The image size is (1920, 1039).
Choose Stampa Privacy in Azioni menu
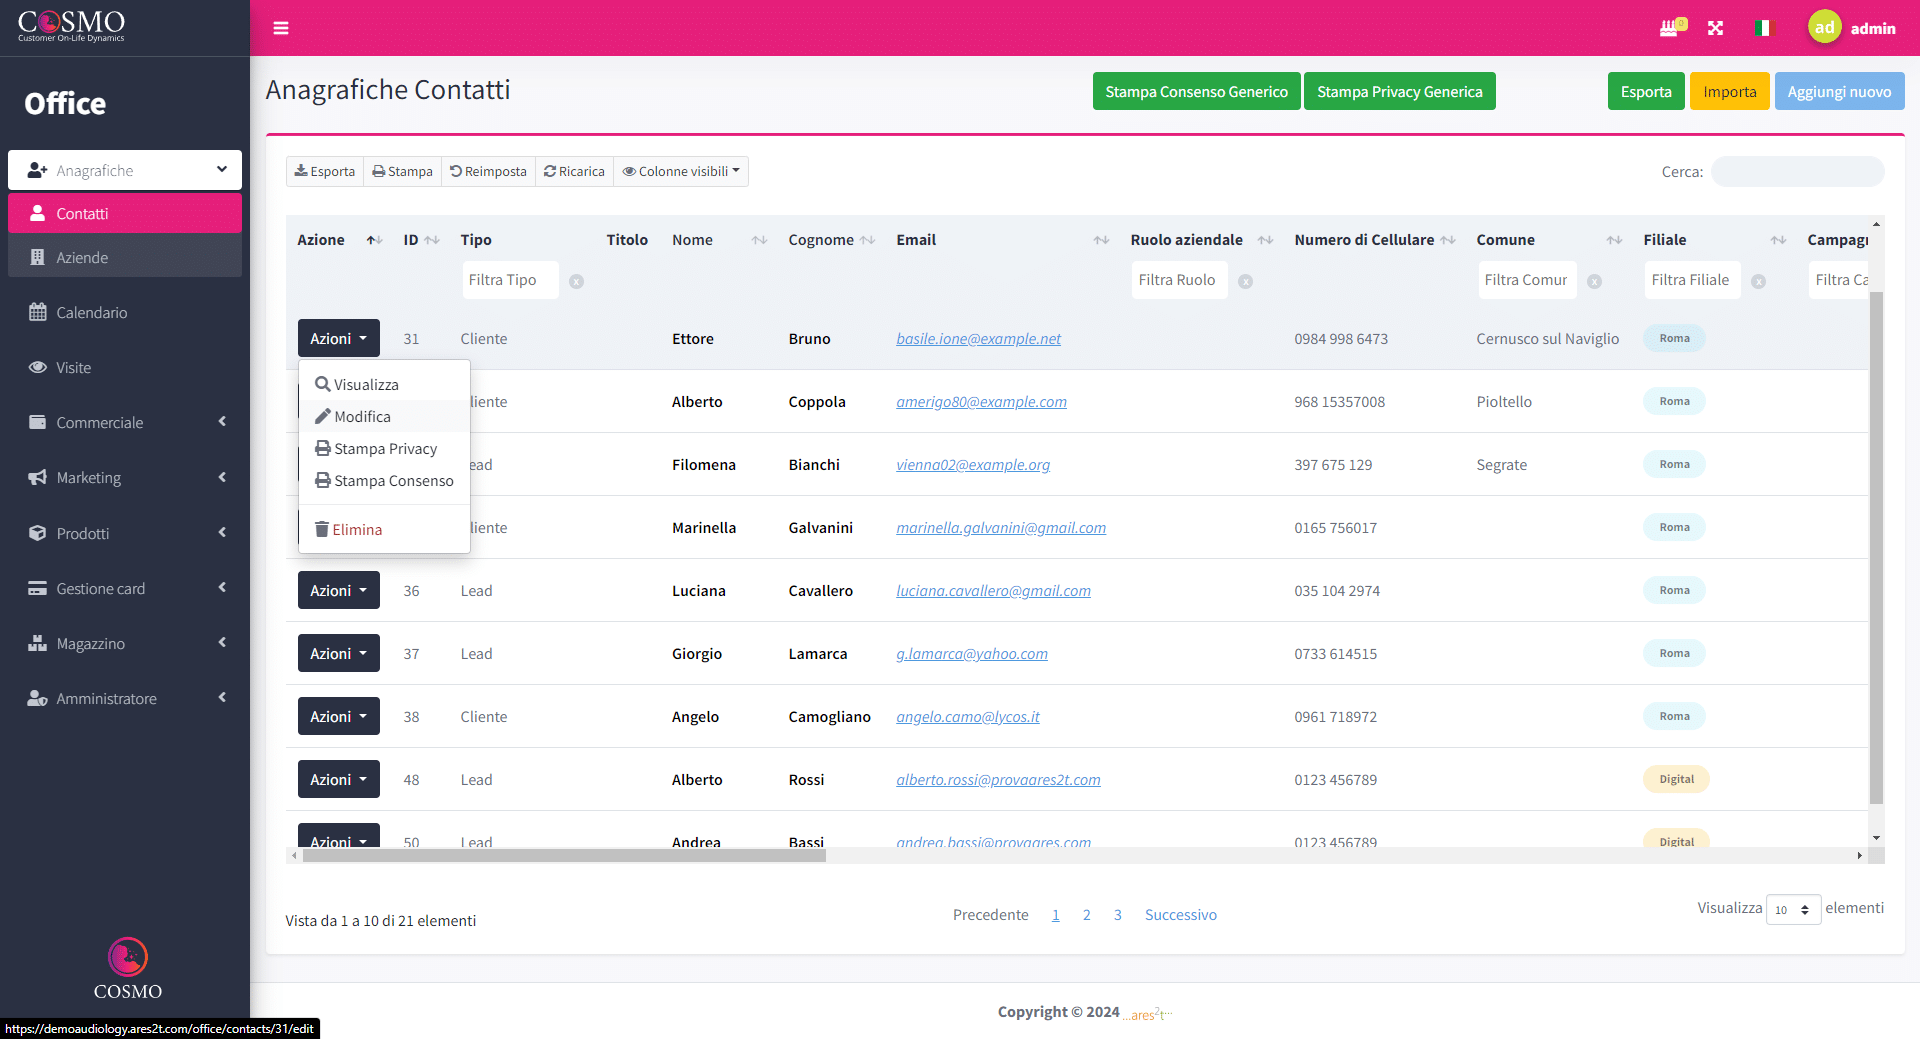point(384,448)
